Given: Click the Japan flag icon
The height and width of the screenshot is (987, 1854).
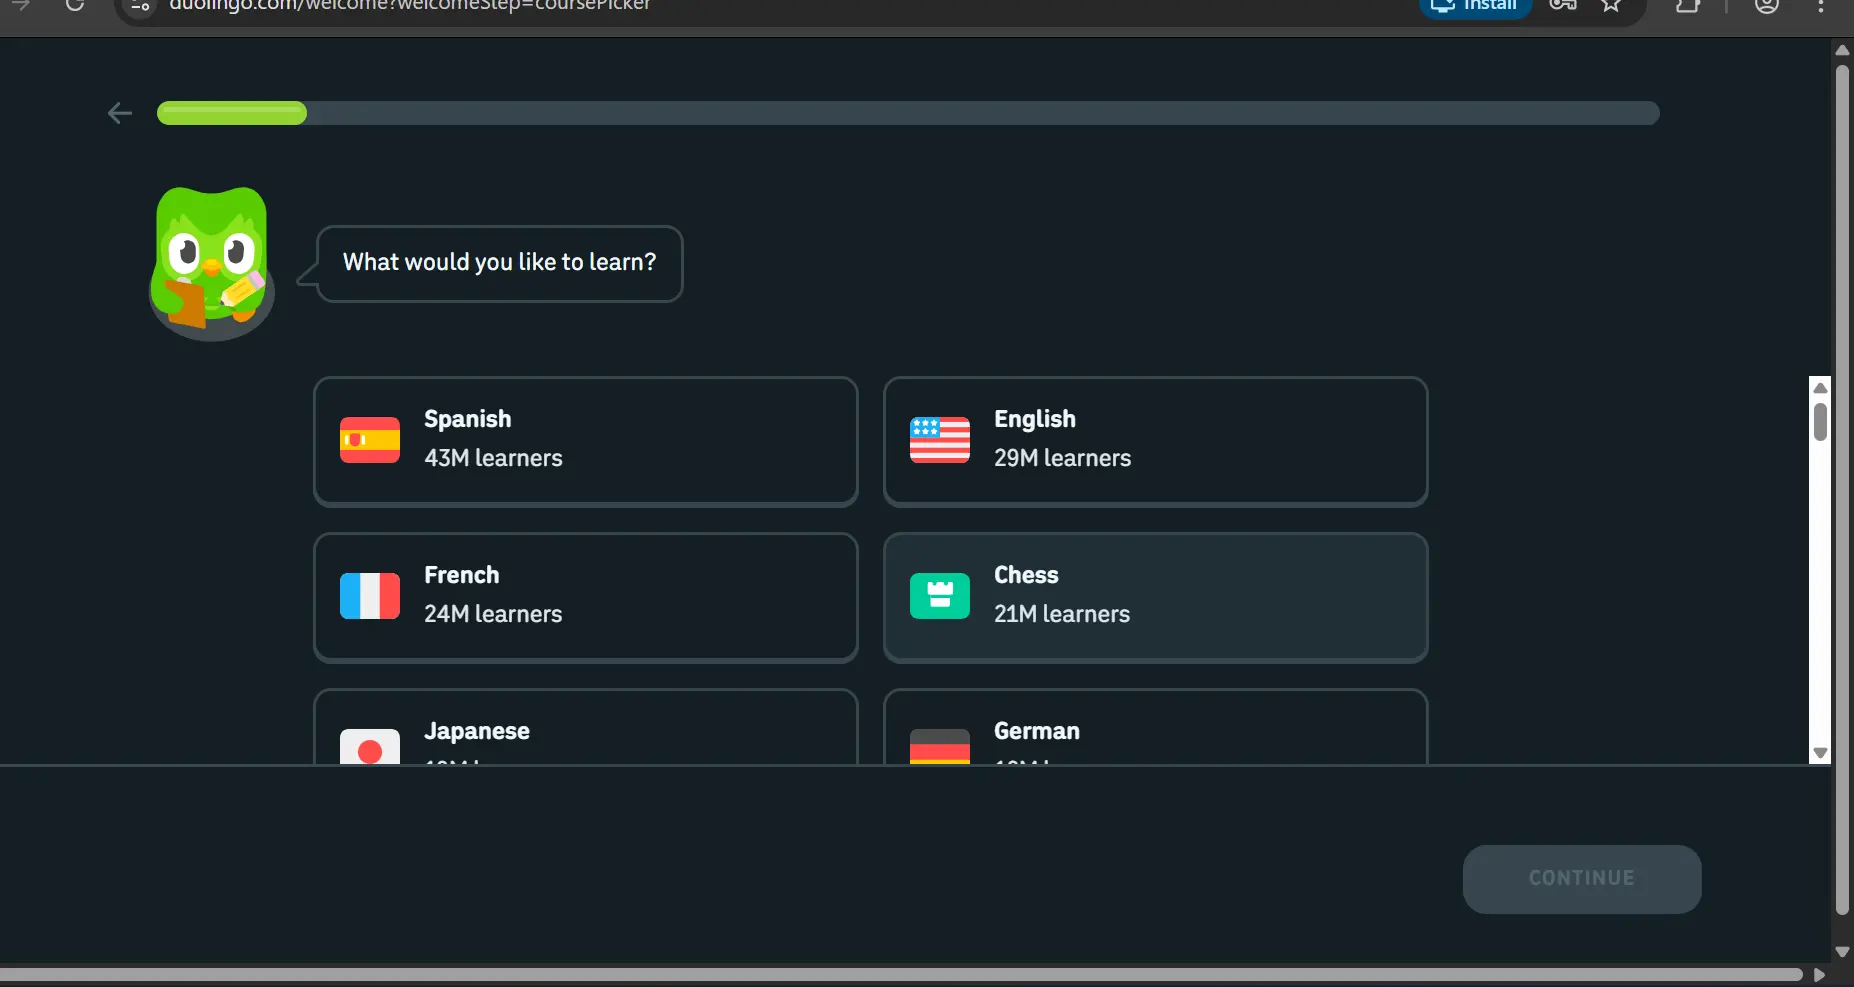Looking at the screenshot, I should [370, 747].
